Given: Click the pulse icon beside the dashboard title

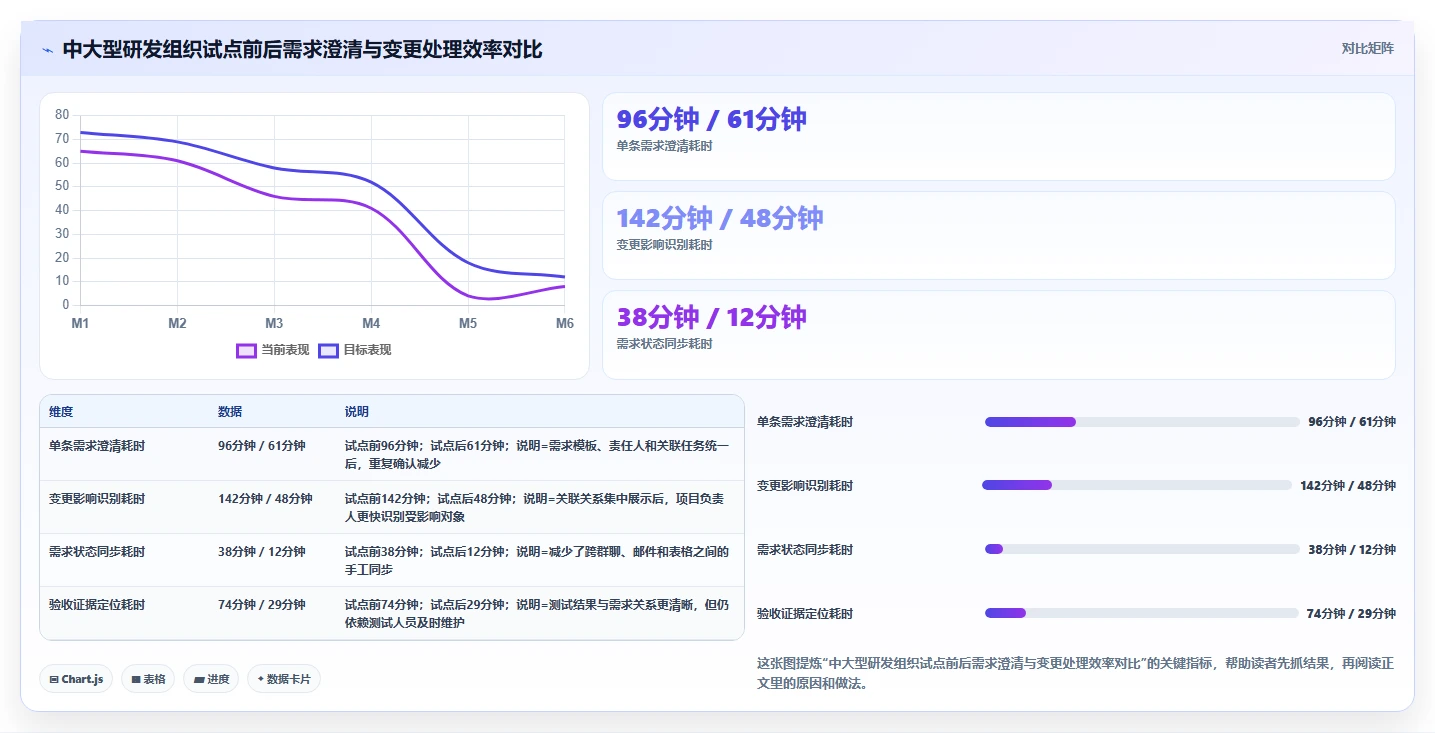Looking at the screenshot, I should [48, 50].
